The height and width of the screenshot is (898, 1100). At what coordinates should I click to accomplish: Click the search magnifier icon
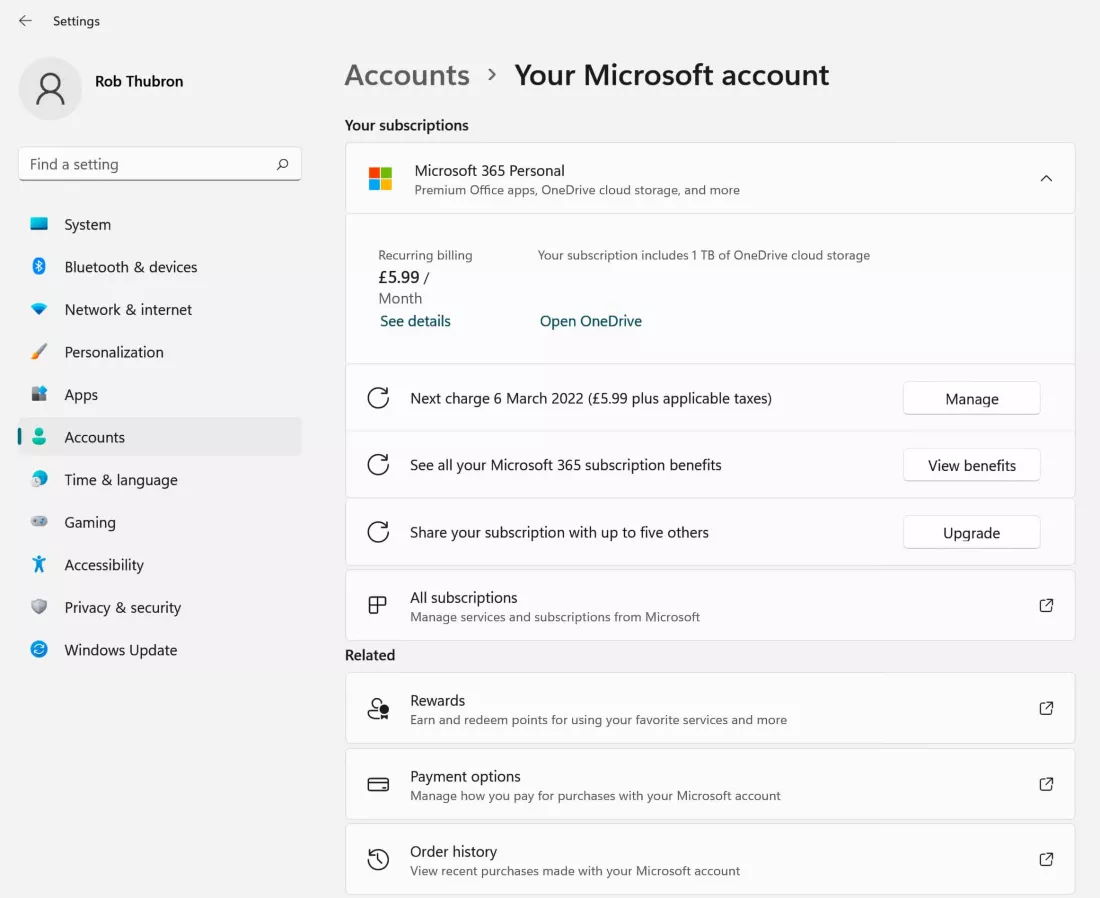(x=282, y=164)
